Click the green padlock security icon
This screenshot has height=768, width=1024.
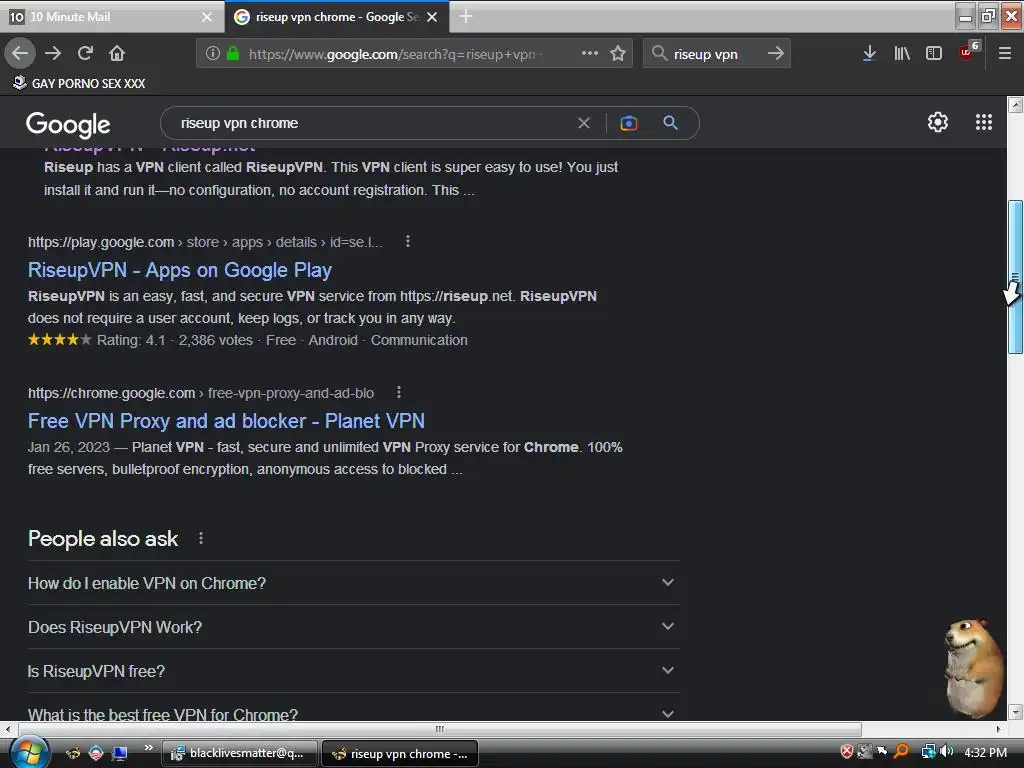pos(232,53)
